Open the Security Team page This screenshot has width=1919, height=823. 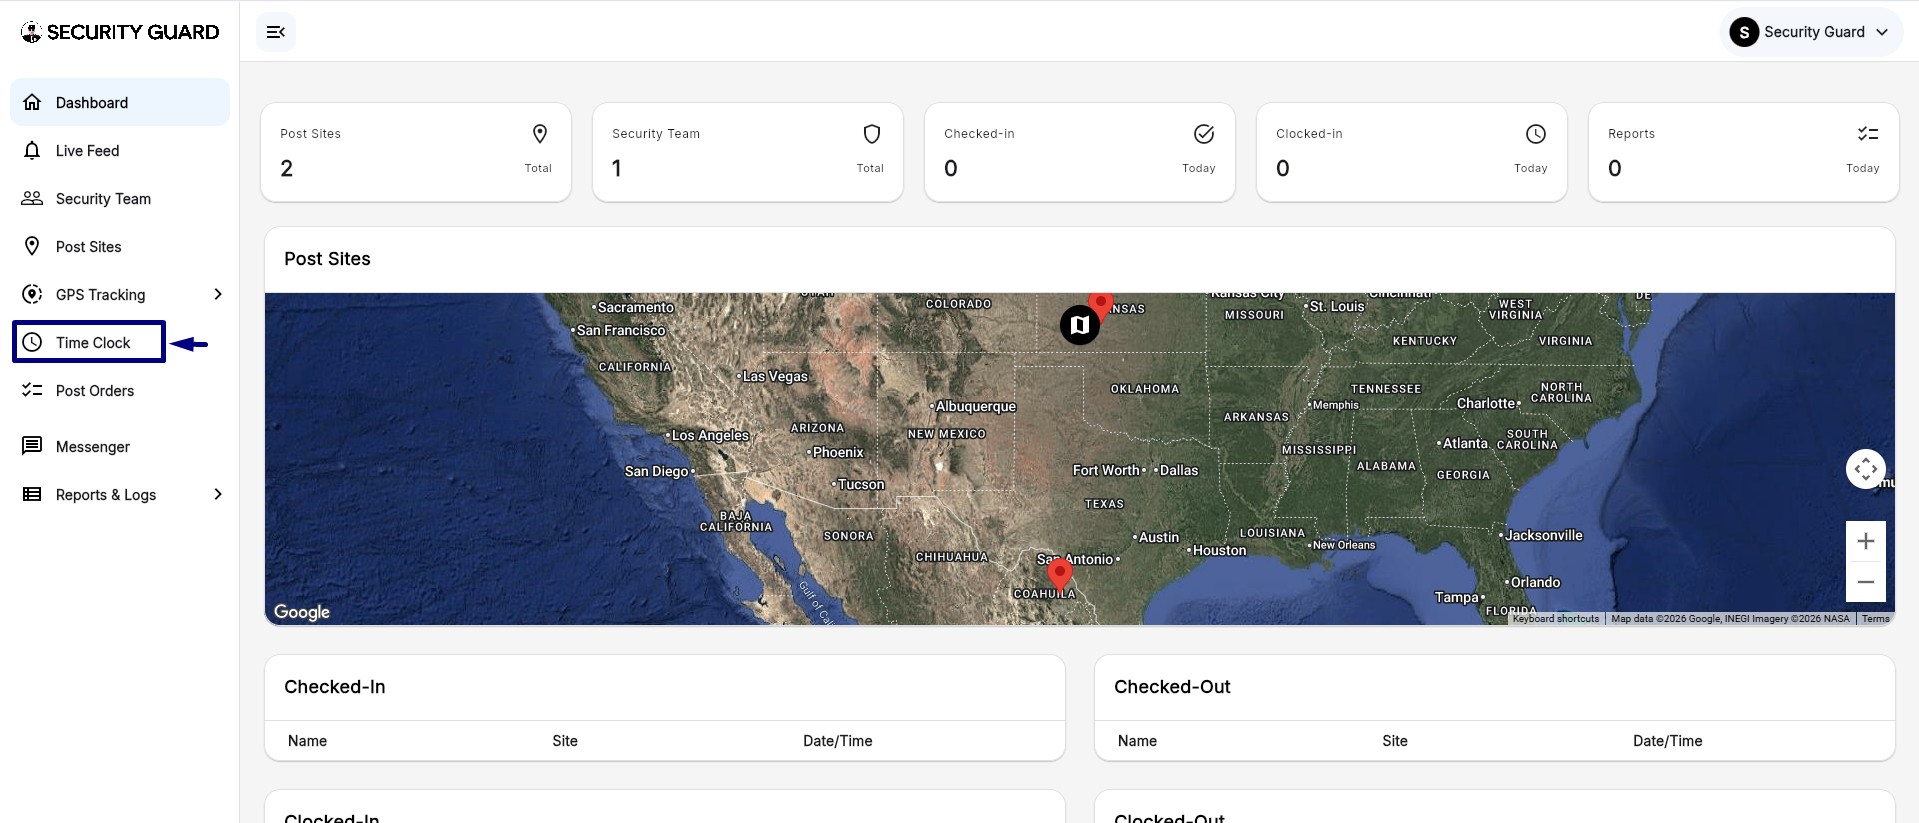coord(120,198)
